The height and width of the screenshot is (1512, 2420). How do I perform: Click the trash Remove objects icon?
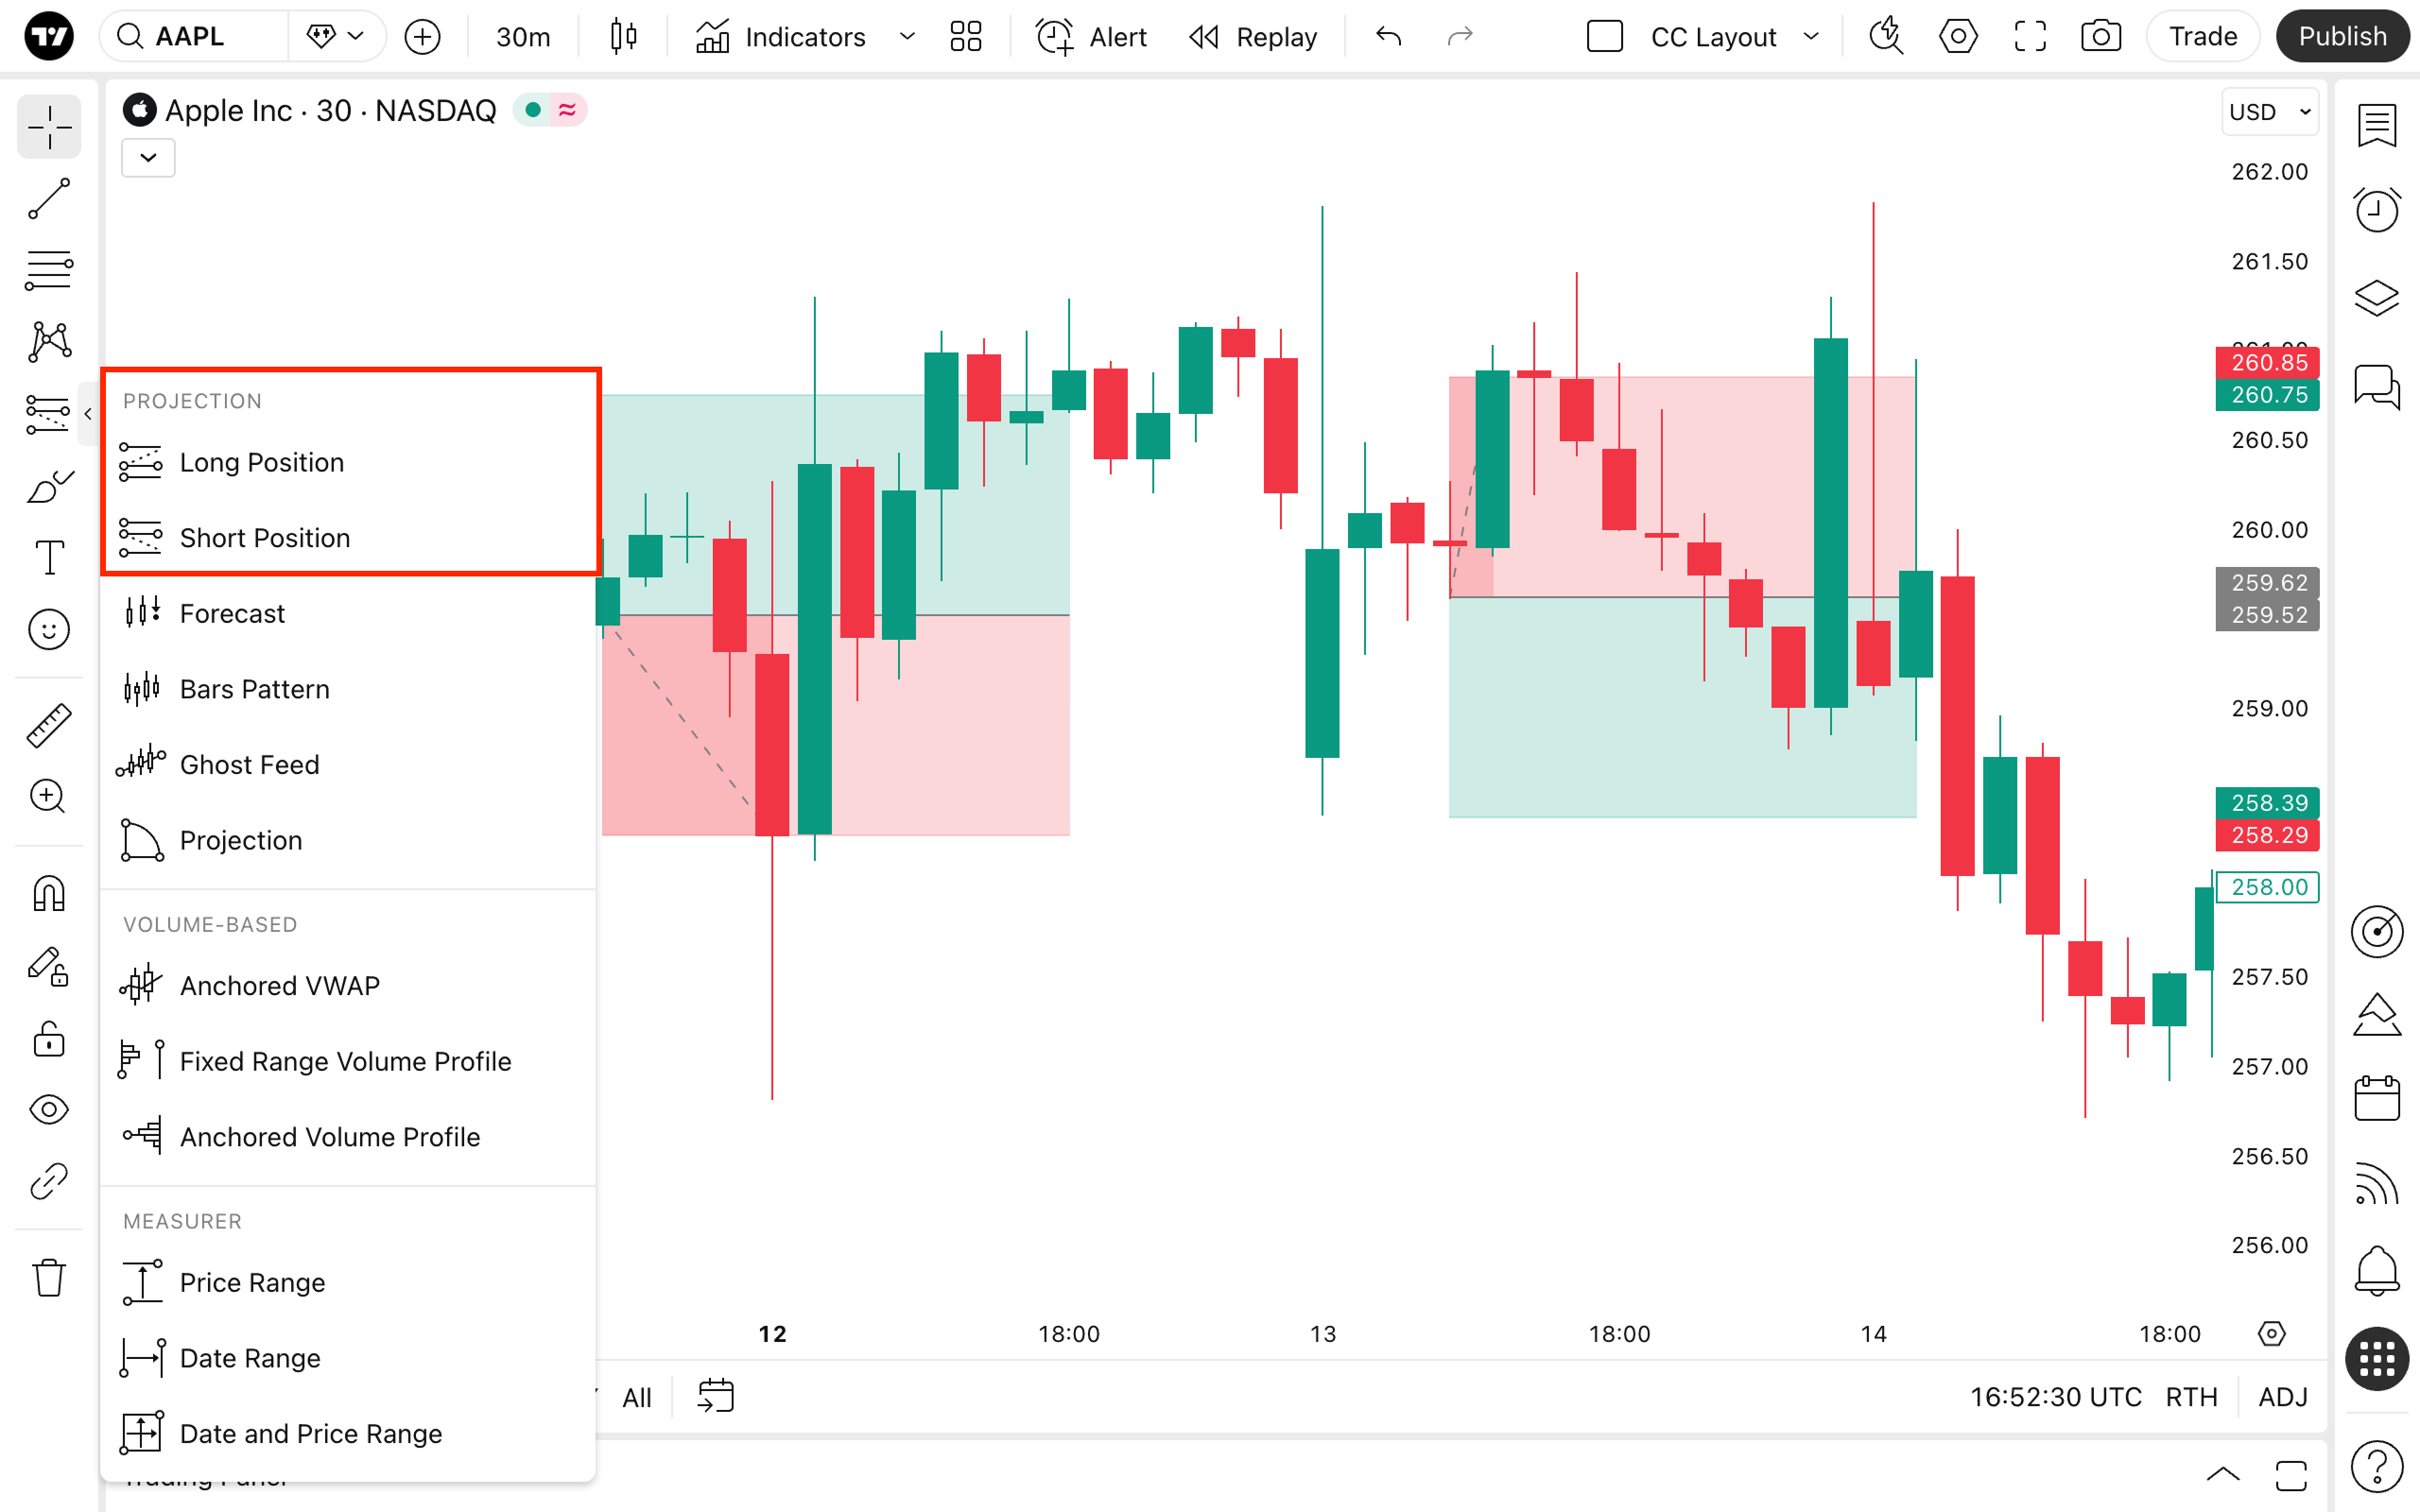[48, 1277]
